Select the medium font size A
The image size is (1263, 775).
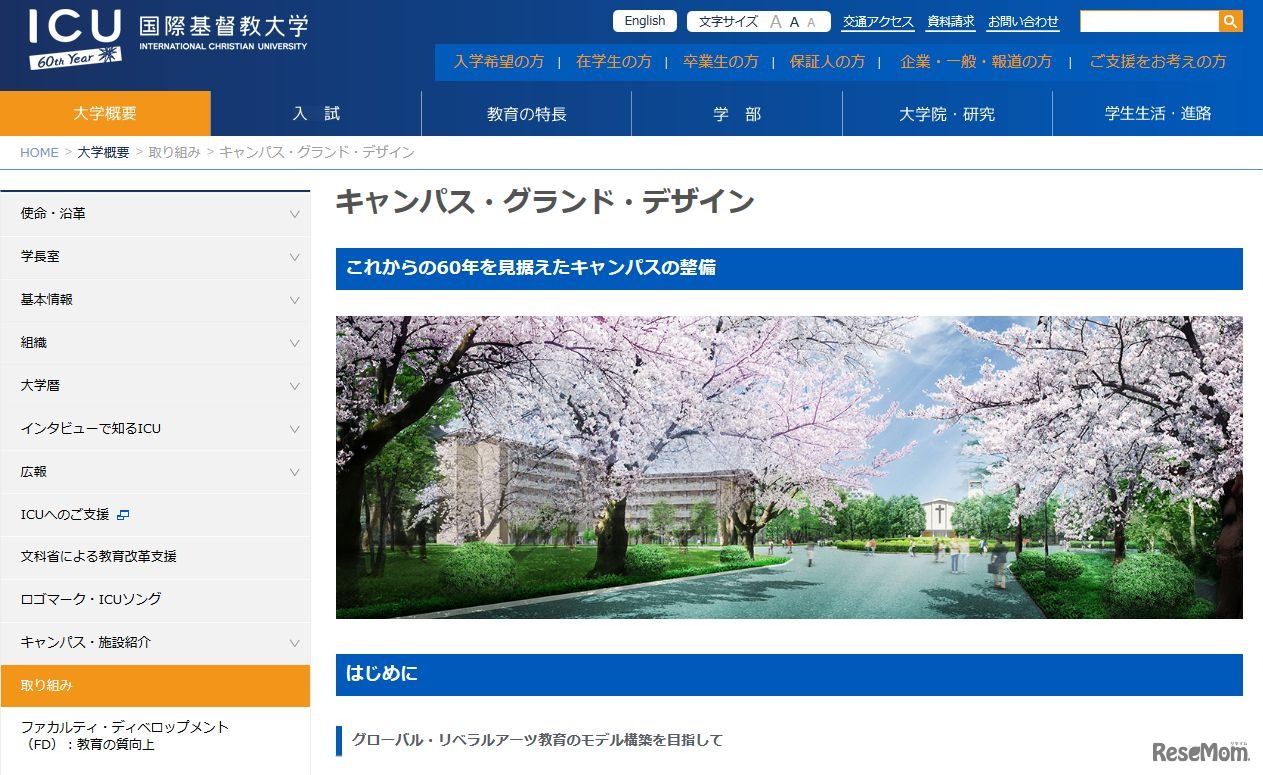click(x=794, y=22)
